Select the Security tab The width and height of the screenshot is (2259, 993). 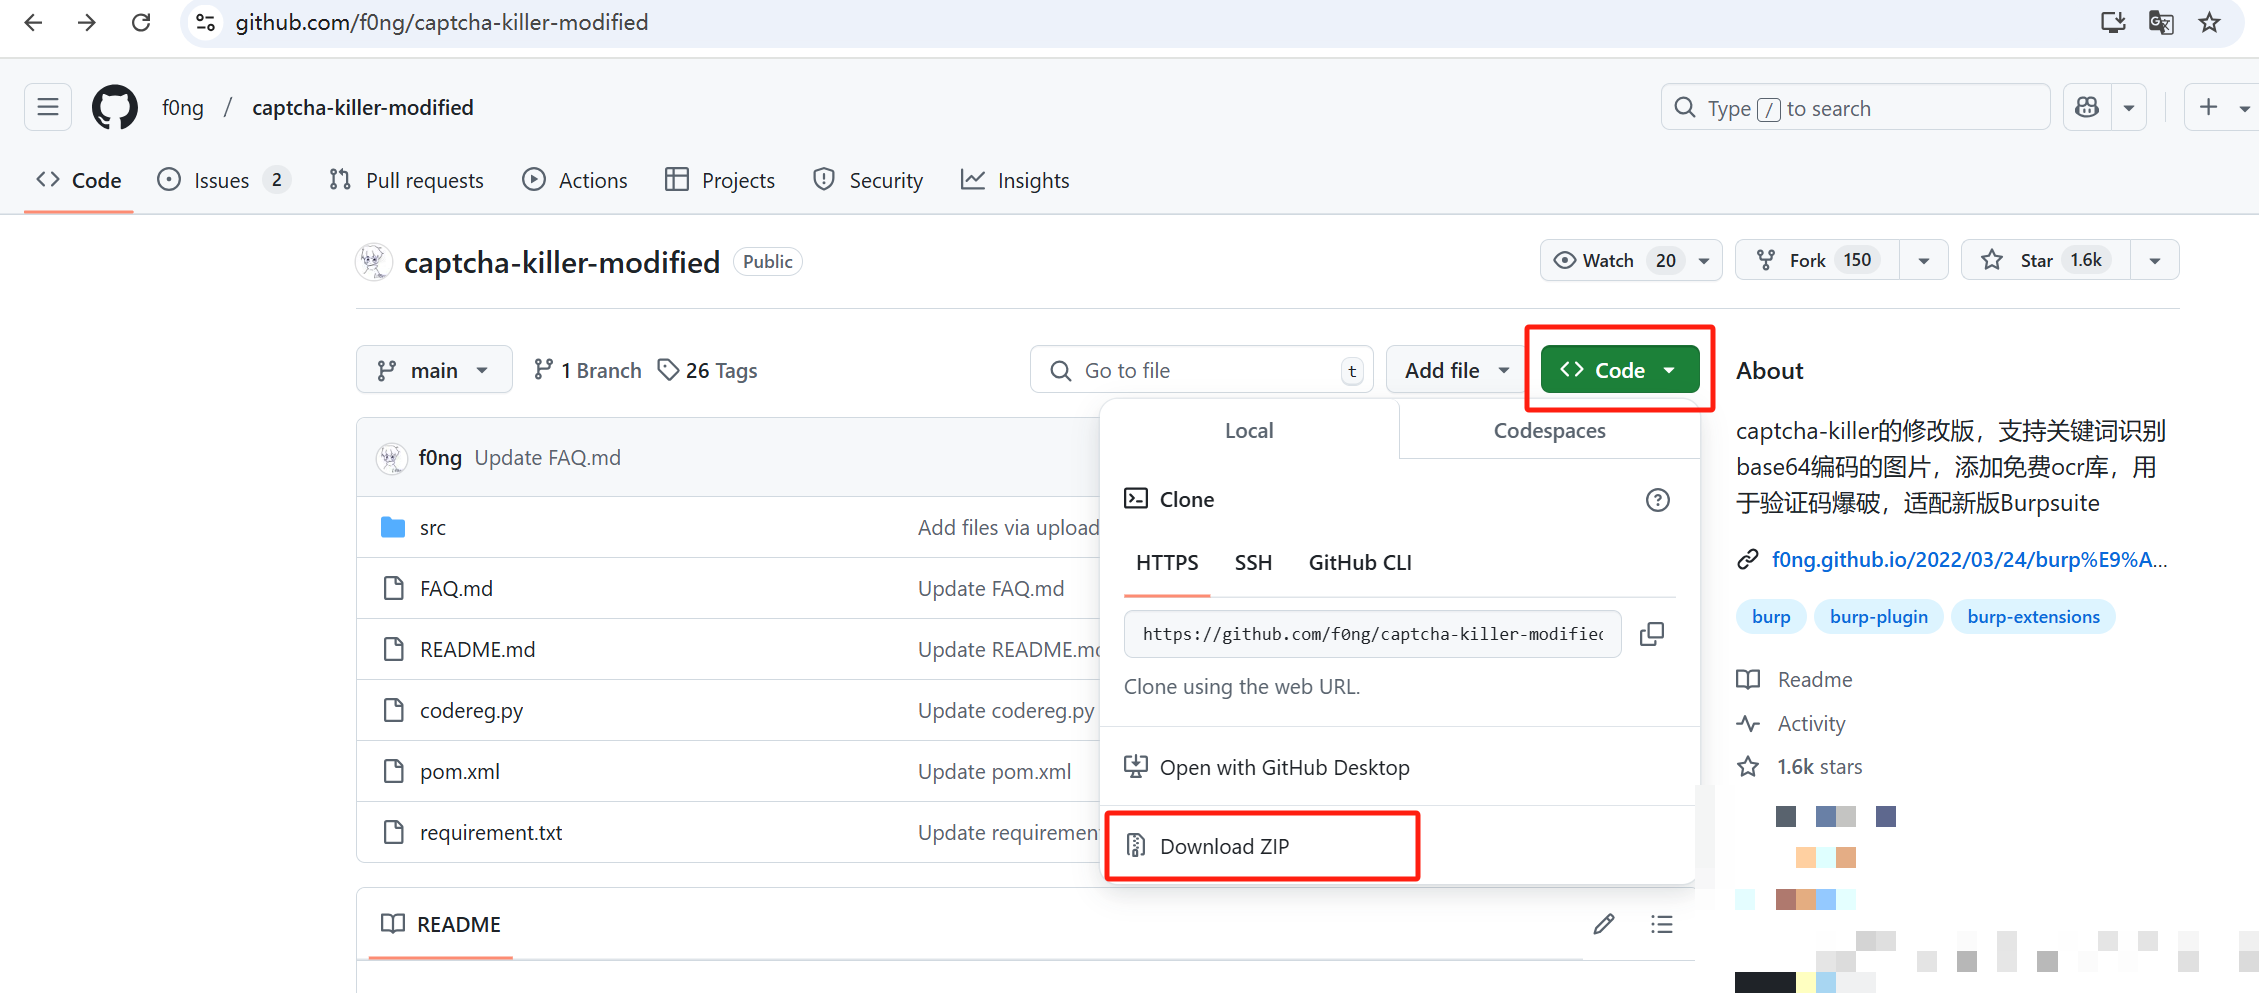click(x=868, y=180)
